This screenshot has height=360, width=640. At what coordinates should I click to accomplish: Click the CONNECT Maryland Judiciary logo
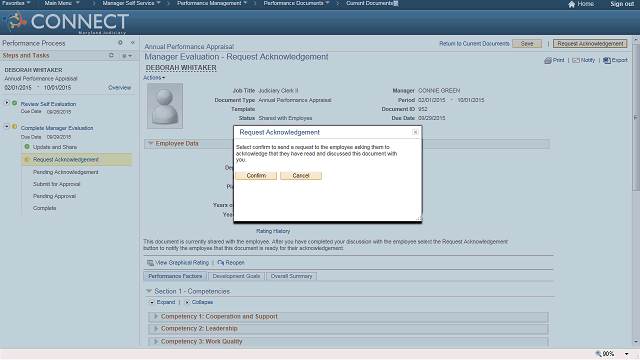(x=66, y=22)
